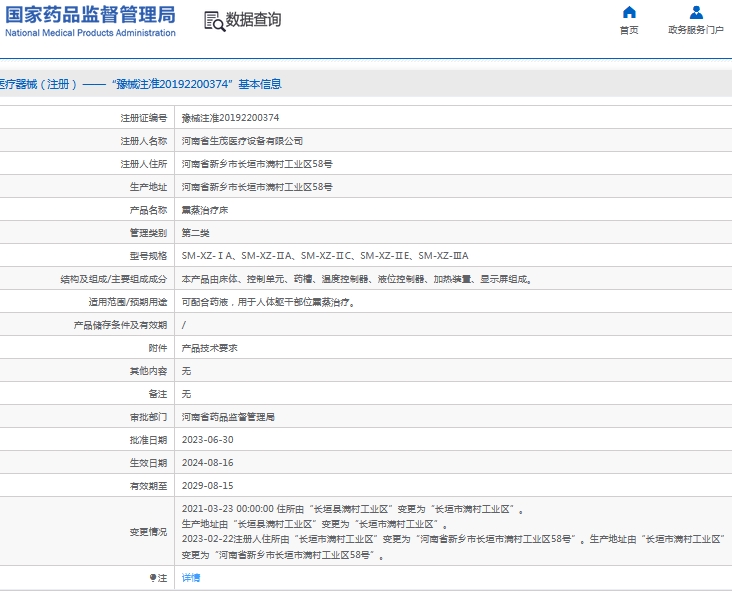Viewport: 732px width, 596px height.
Task: Select registration number value 豫械注准20192200374
Action: (x=230, y=118)
